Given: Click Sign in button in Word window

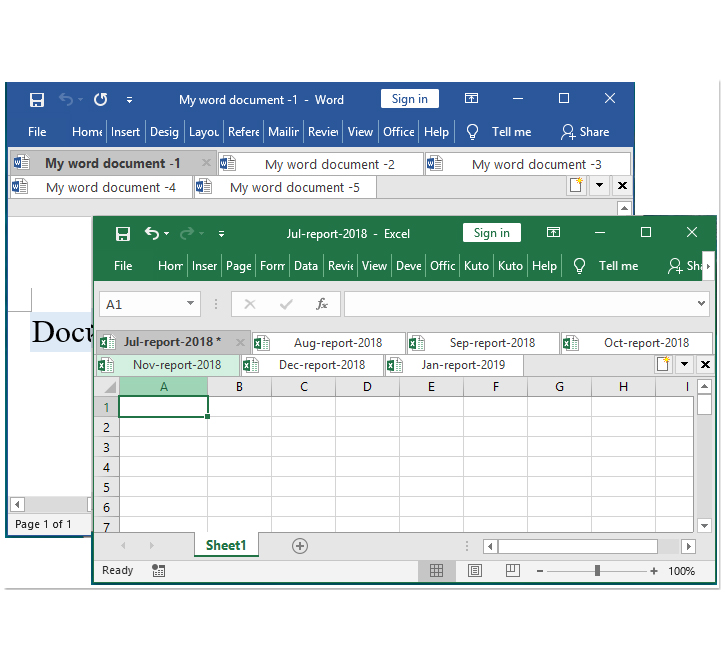Looking at the screenshot, I should (410, 98).
